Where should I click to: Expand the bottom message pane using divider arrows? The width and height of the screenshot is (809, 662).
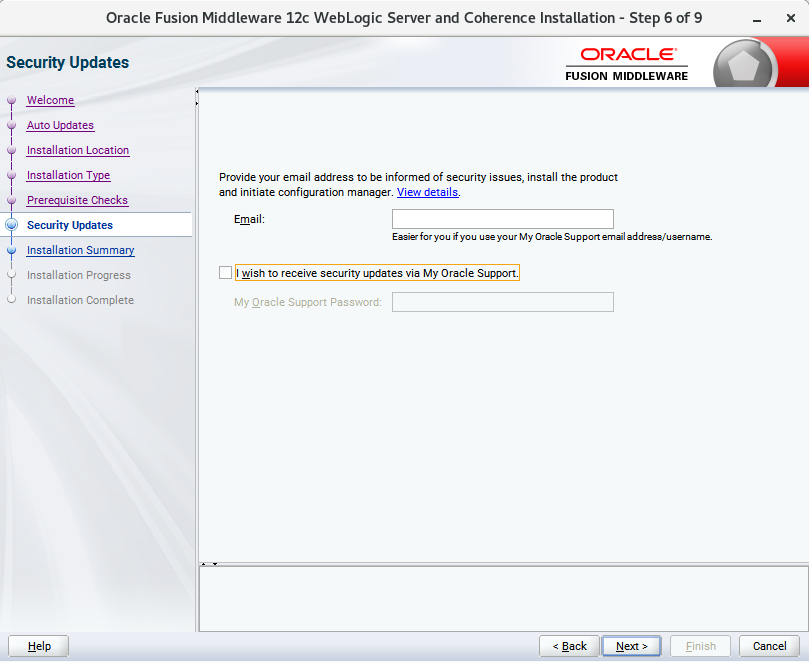[x=204, y=564]
